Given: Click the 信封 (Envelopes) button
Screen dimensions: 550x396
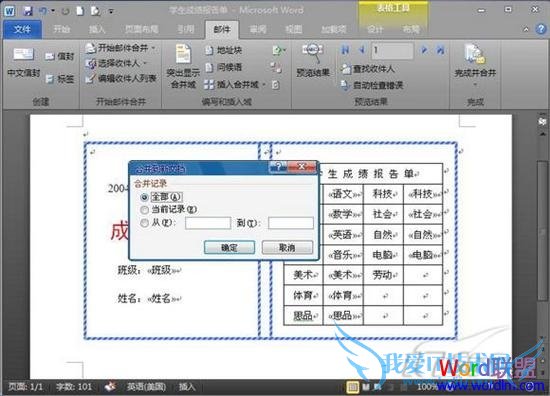Looking at the screenshot, I should point(60,56).
